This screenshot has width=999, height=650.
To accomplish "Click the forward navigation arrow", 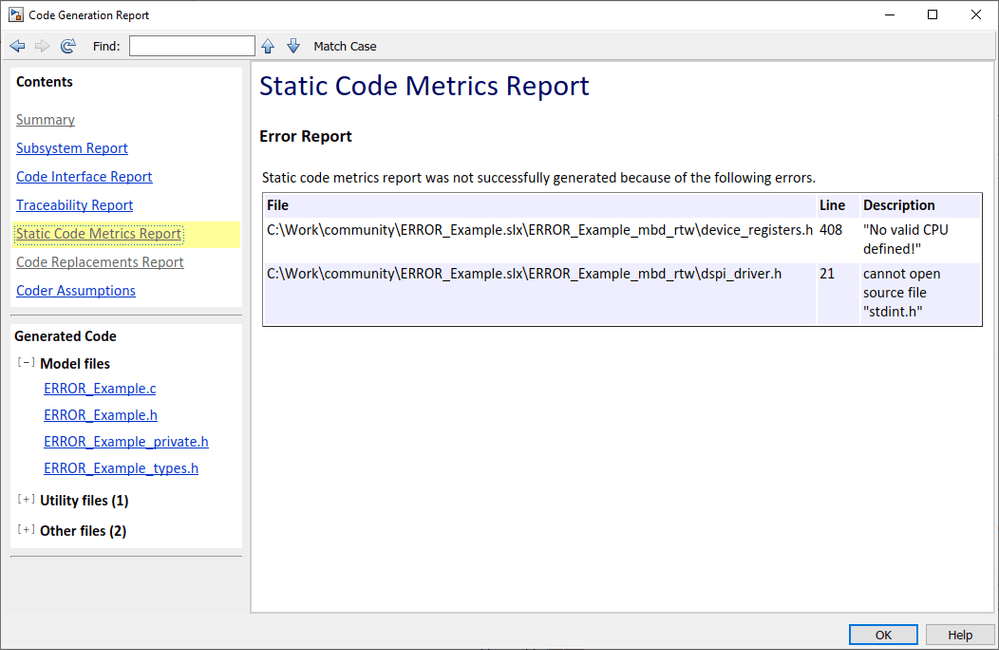I will (40, 45).
